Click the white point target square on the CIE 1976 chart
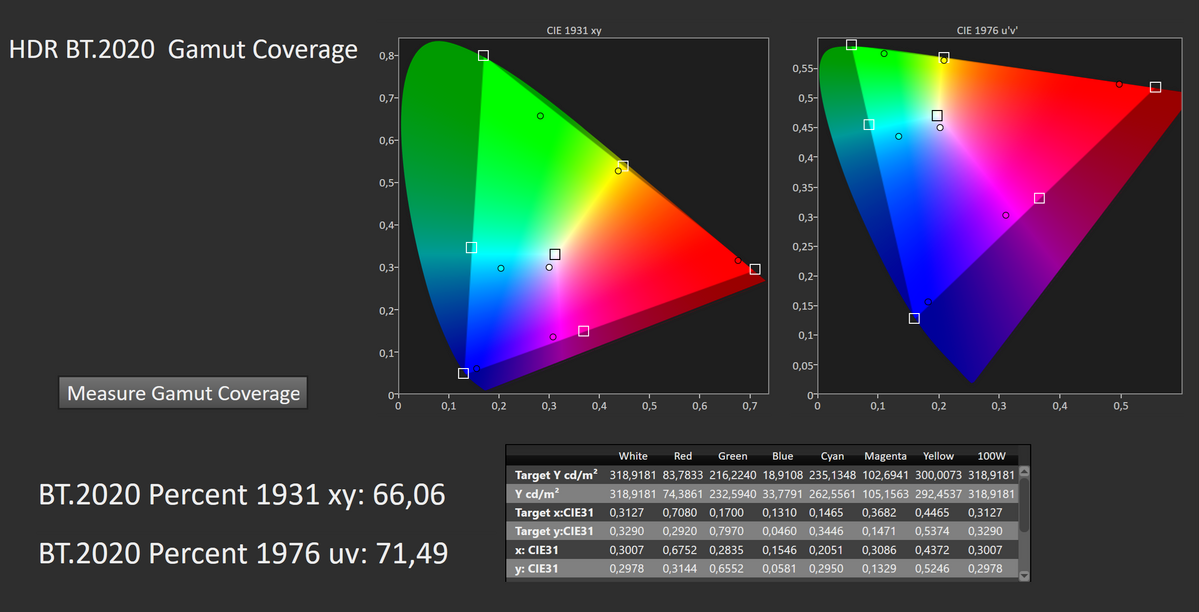 937,115
